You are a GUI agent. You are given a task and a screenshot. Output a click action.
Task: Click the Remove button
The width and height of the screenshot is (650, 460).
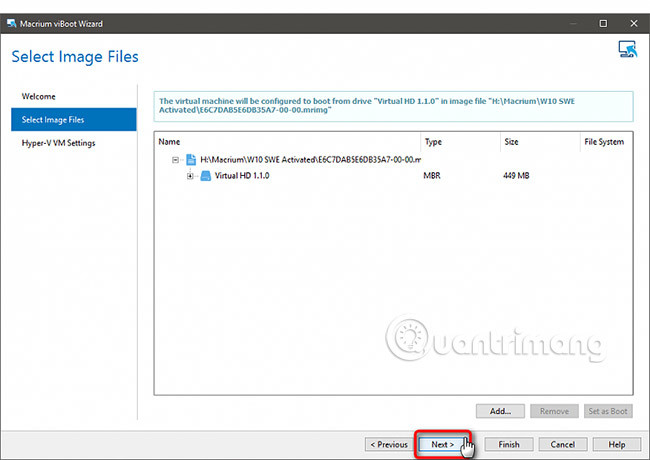click(x=554, y=411)
